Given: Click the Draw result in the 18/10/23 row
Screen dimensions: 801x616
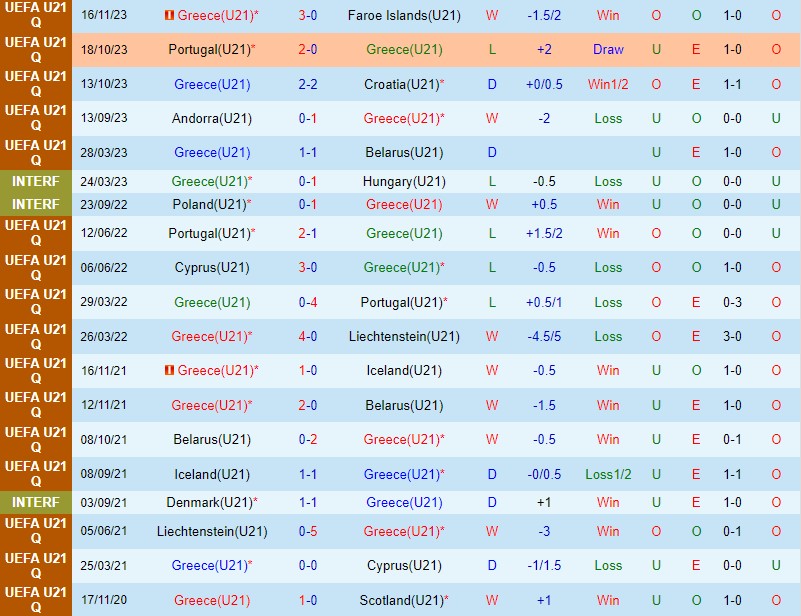Looking at the screenshot, I should [x=608, y=49].
